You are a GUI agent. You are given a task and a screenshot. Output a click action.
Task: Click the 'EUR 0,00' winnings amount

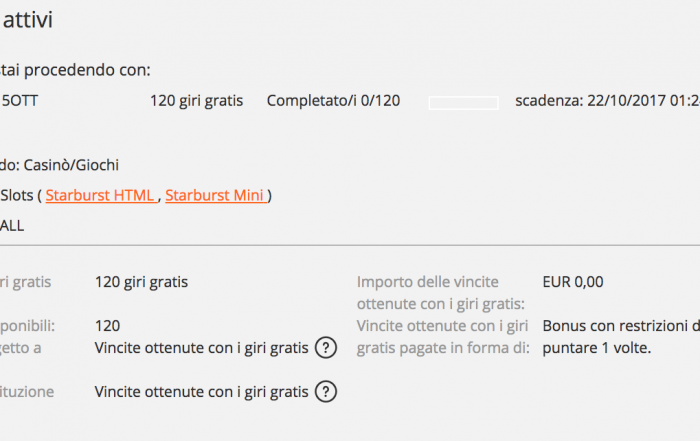pos(572,282)
